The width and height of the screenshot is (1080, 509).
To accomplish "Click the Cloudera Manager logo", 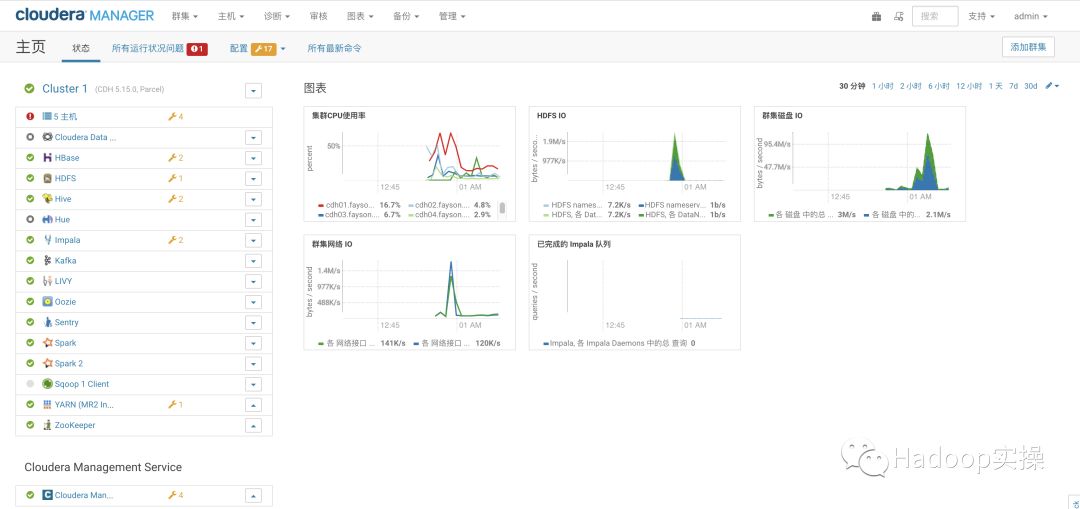I will [85, 15].
